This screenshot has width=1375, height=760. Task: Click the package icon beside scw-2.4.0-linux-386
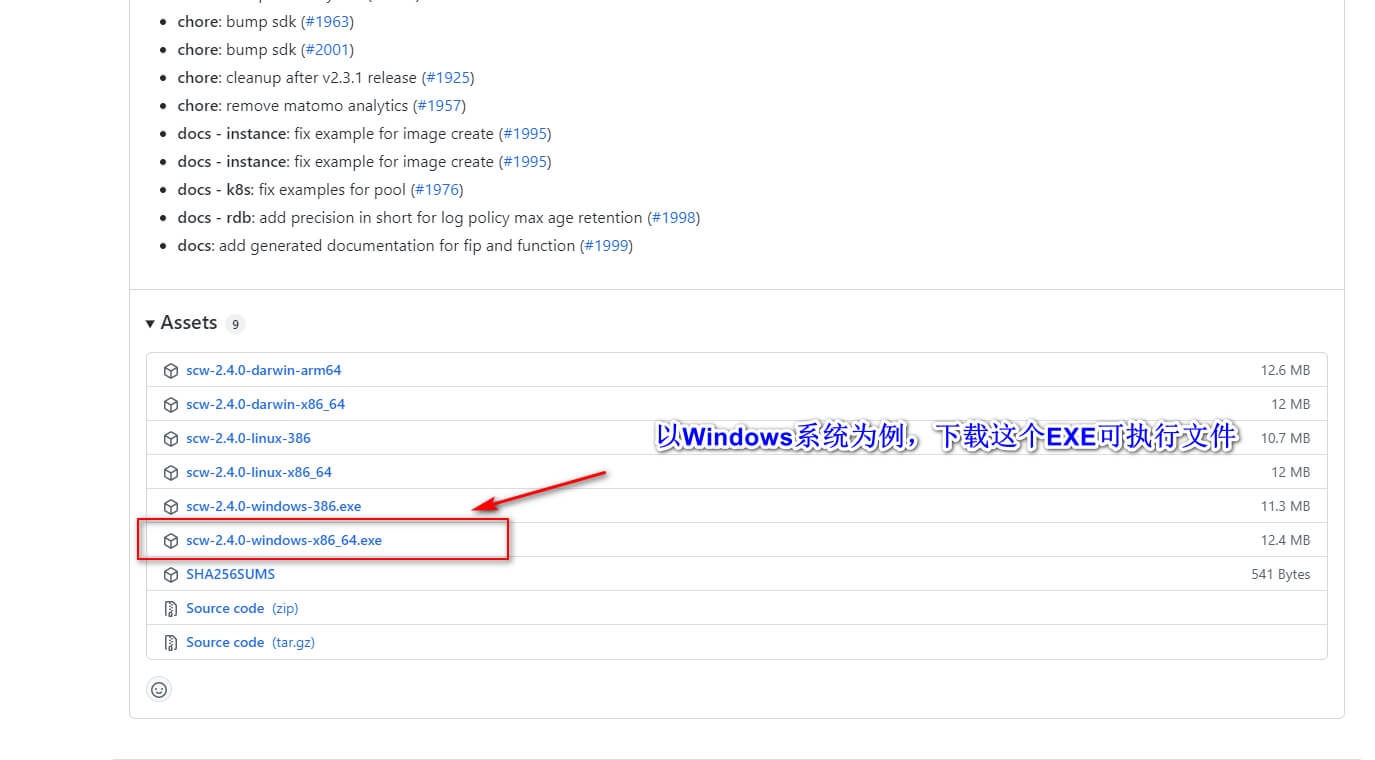tap(171, 439)
